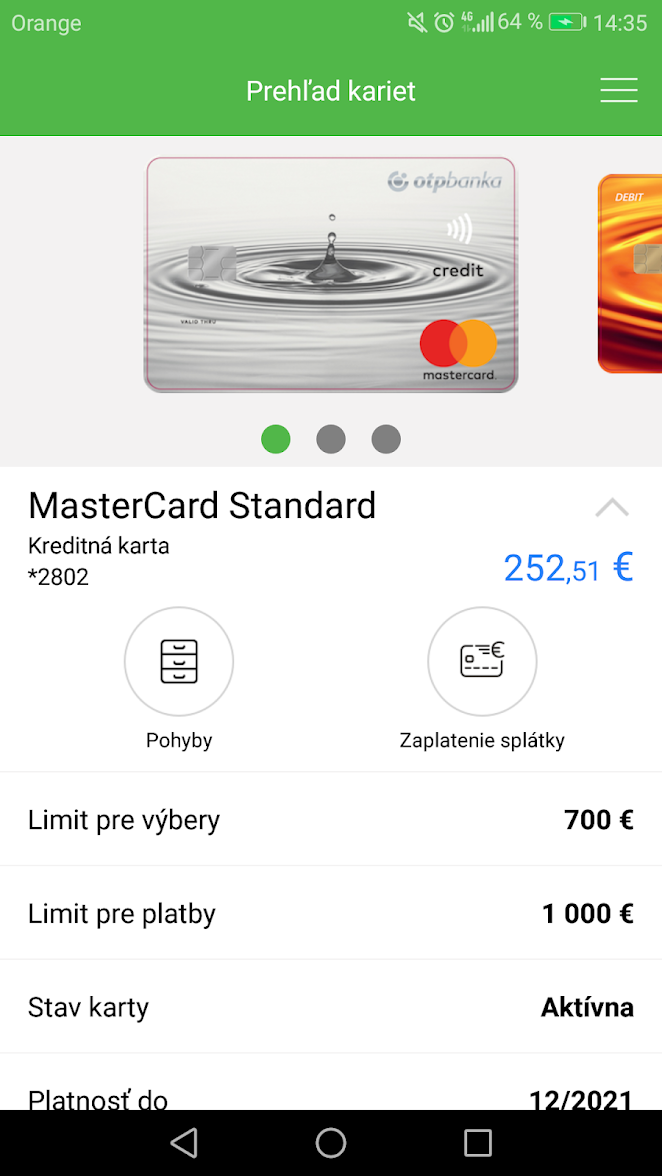This screenshot has width=662, height=1176.
Task: Tap the 252,51 € balance amount
Action: [x=568, y=568]
